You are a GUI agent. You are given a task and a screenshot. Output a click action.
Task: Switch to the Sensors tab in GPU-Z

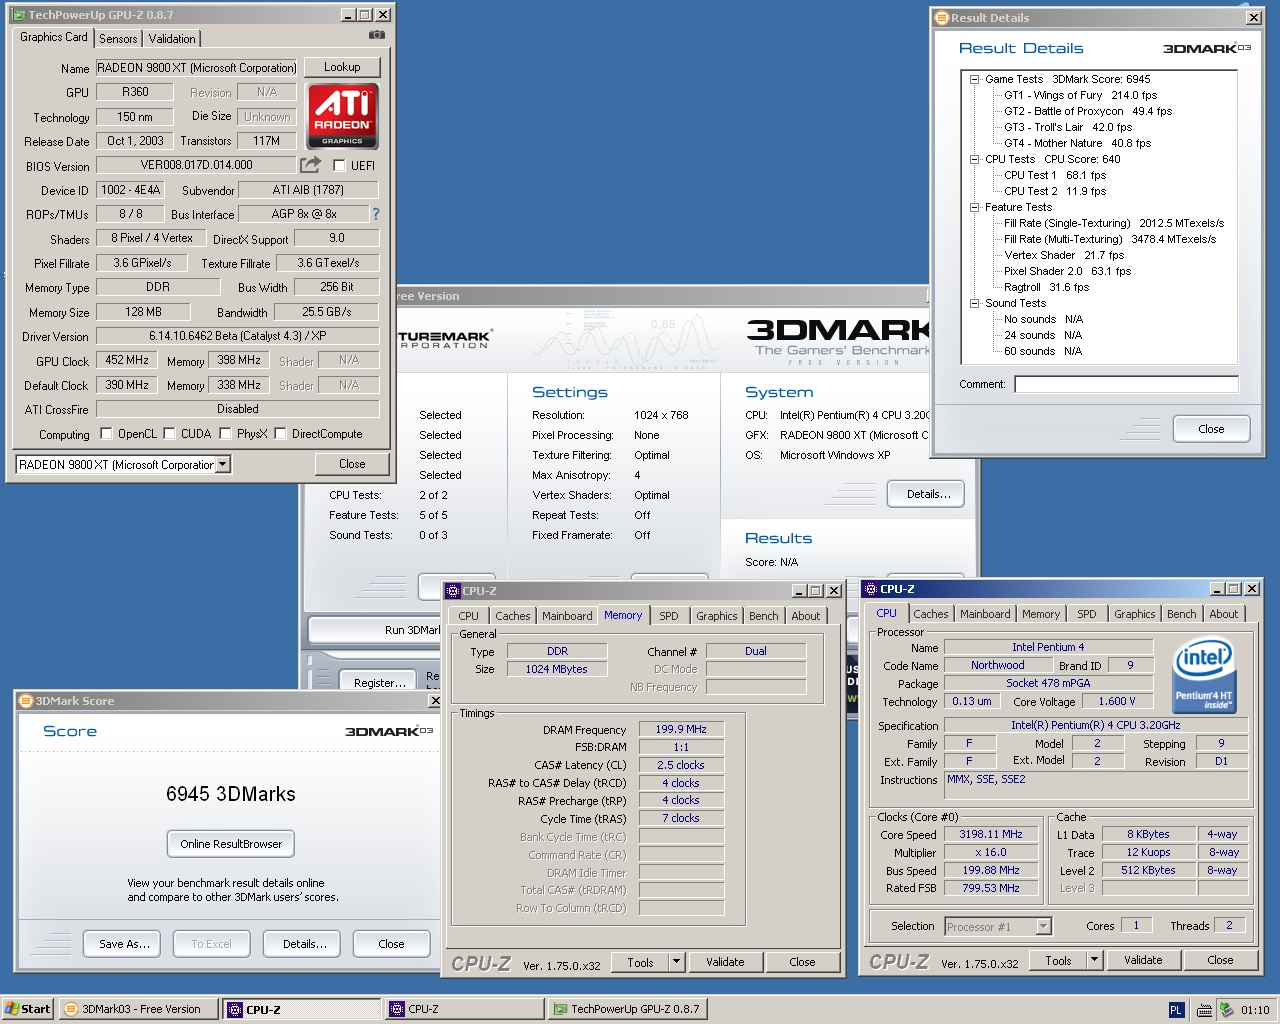pyautogui.click(x=118, y=39)
